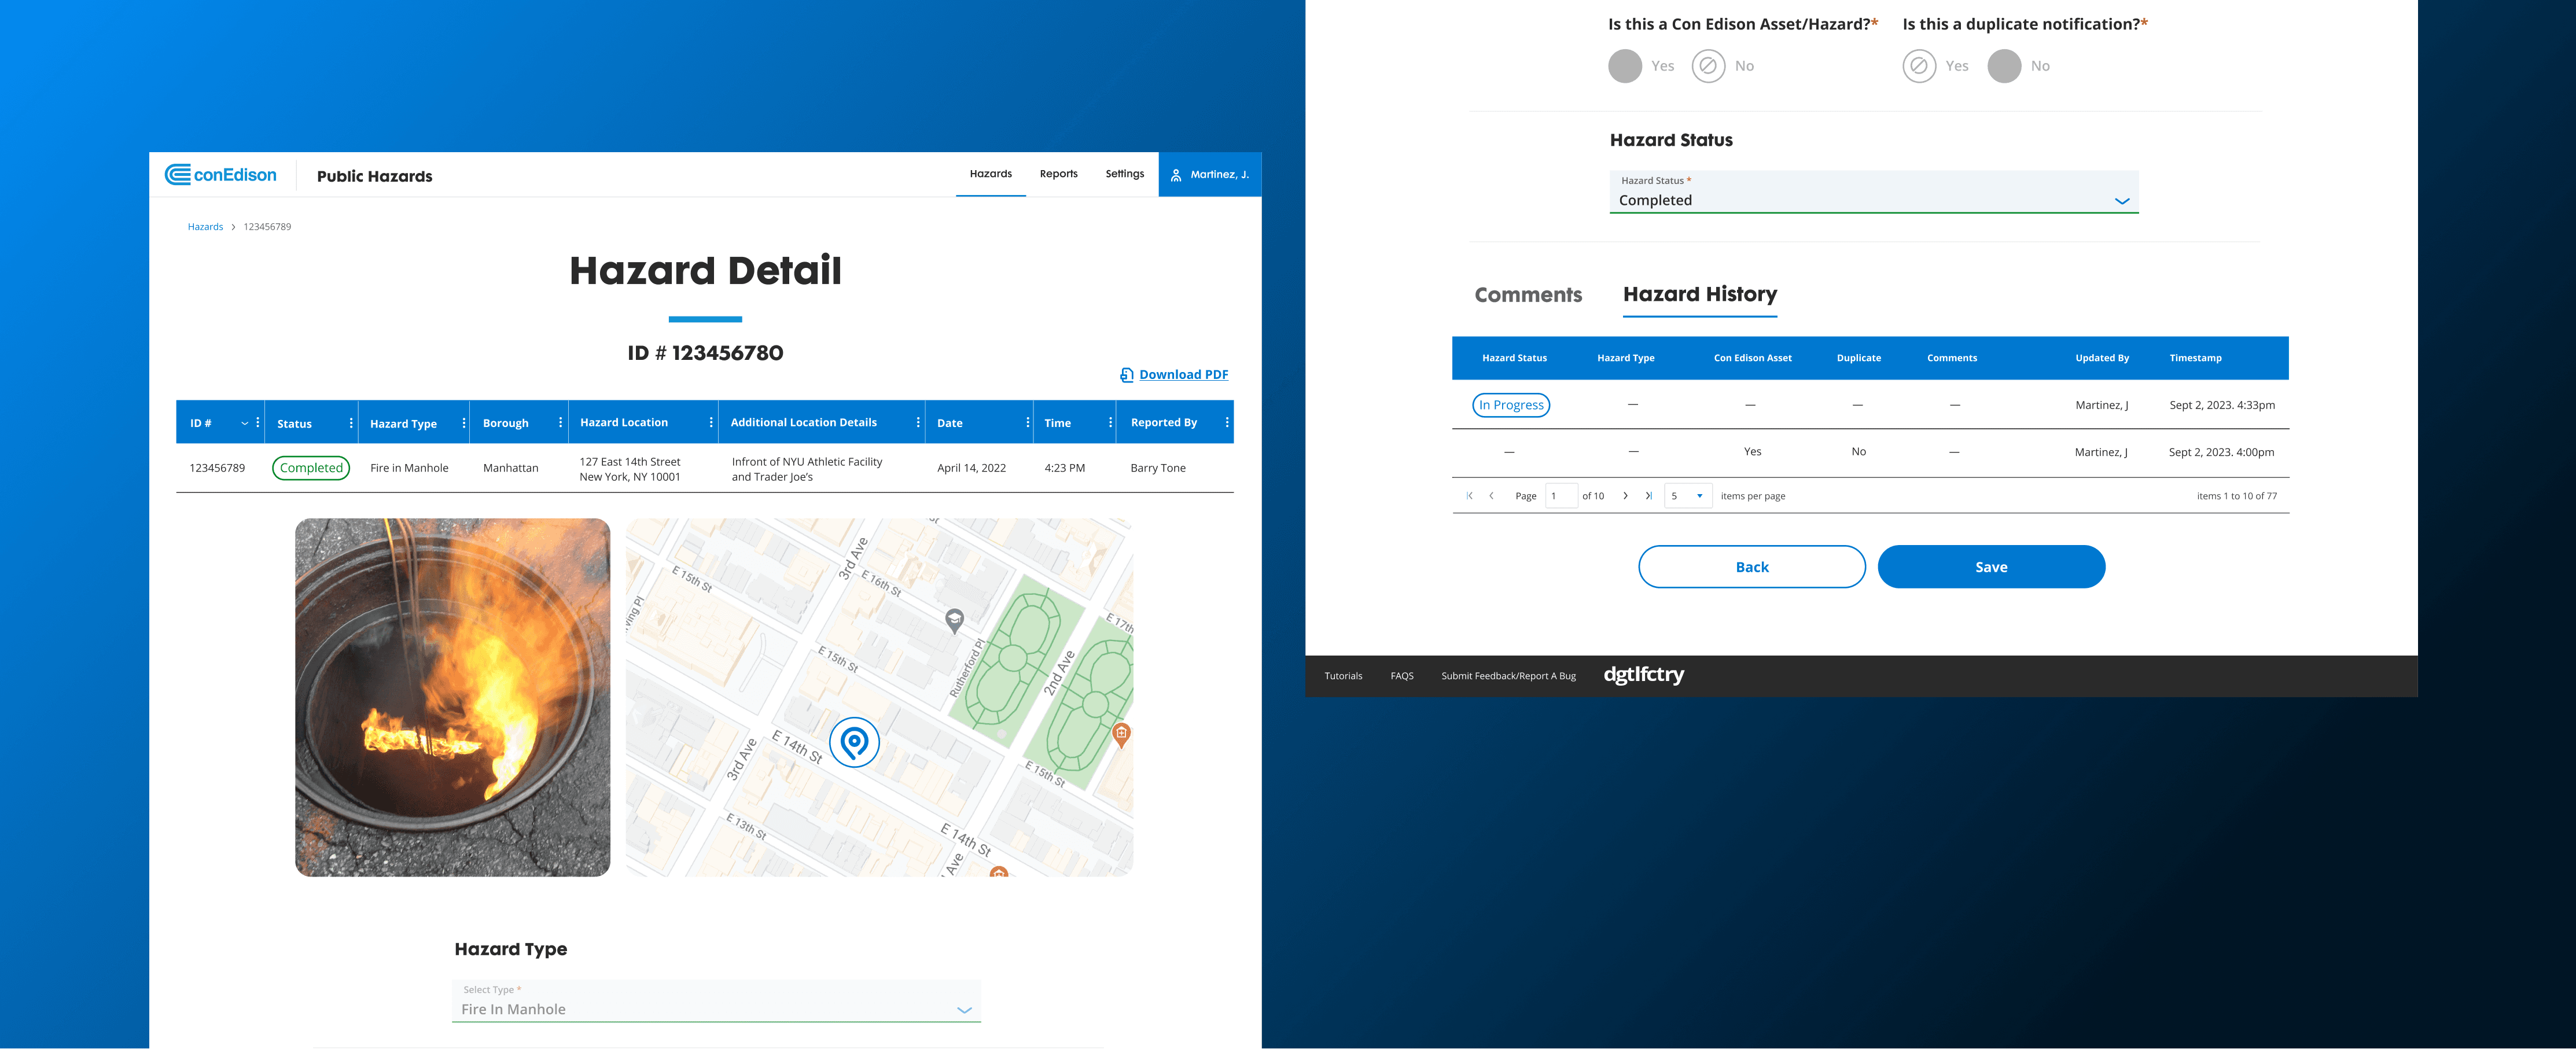Select No for Con Edison Asset/Hazard
The image size is (2576, 1049).
pyautogui.click(x=1709, y=65)
